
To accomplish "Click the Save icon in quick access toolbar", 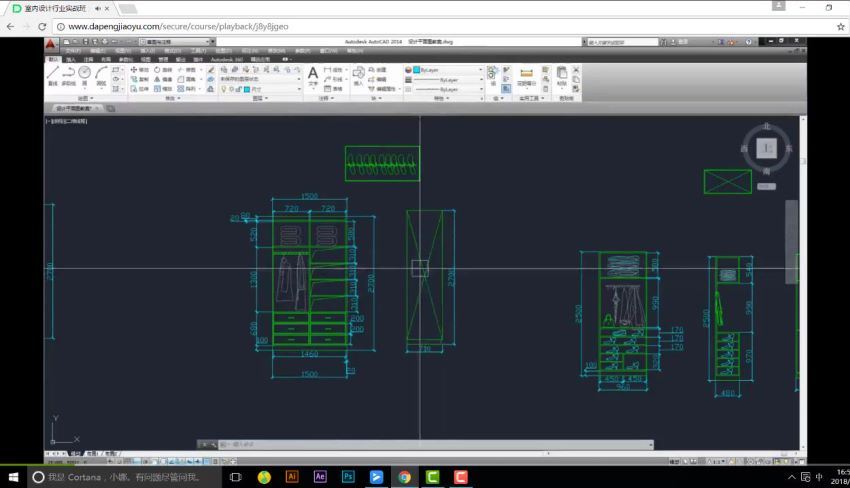I will click(x=86, y=42).
